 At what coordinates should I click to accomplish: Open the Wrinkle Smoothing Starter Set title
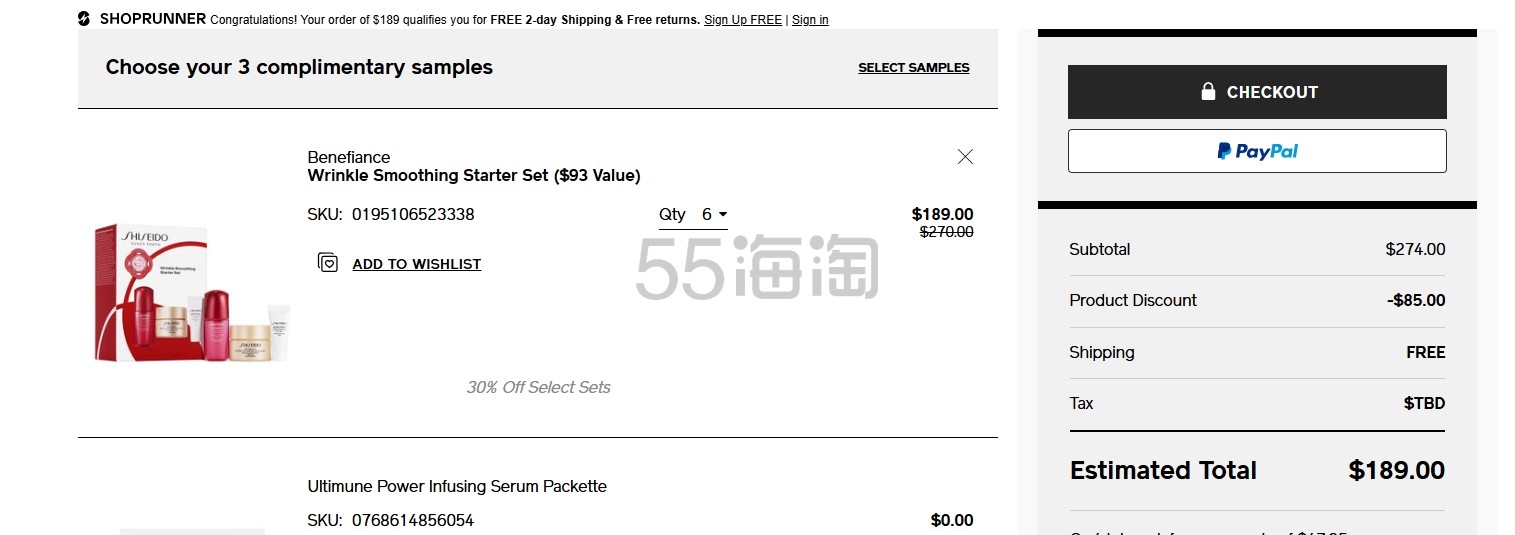[x=474, y=176]
